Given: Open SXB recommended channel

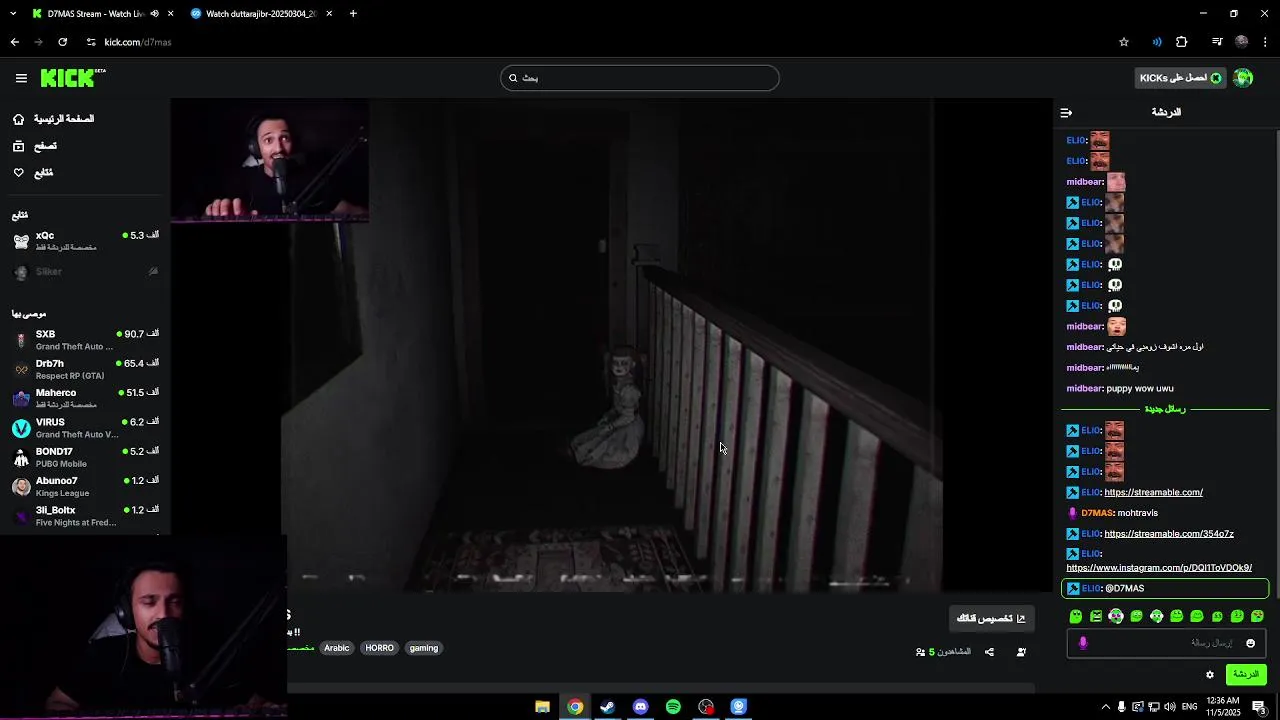Looking at the screenshot, I should pos(85,340).
